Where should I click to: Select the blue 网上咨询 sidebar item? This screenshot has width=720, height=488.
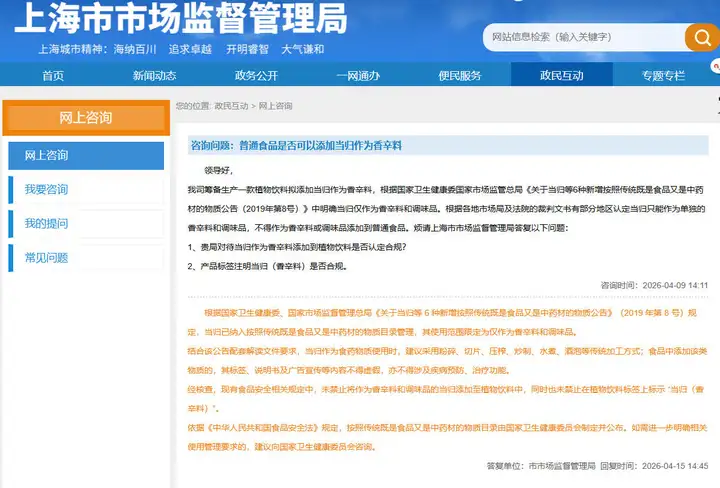[x=86, y=155]
